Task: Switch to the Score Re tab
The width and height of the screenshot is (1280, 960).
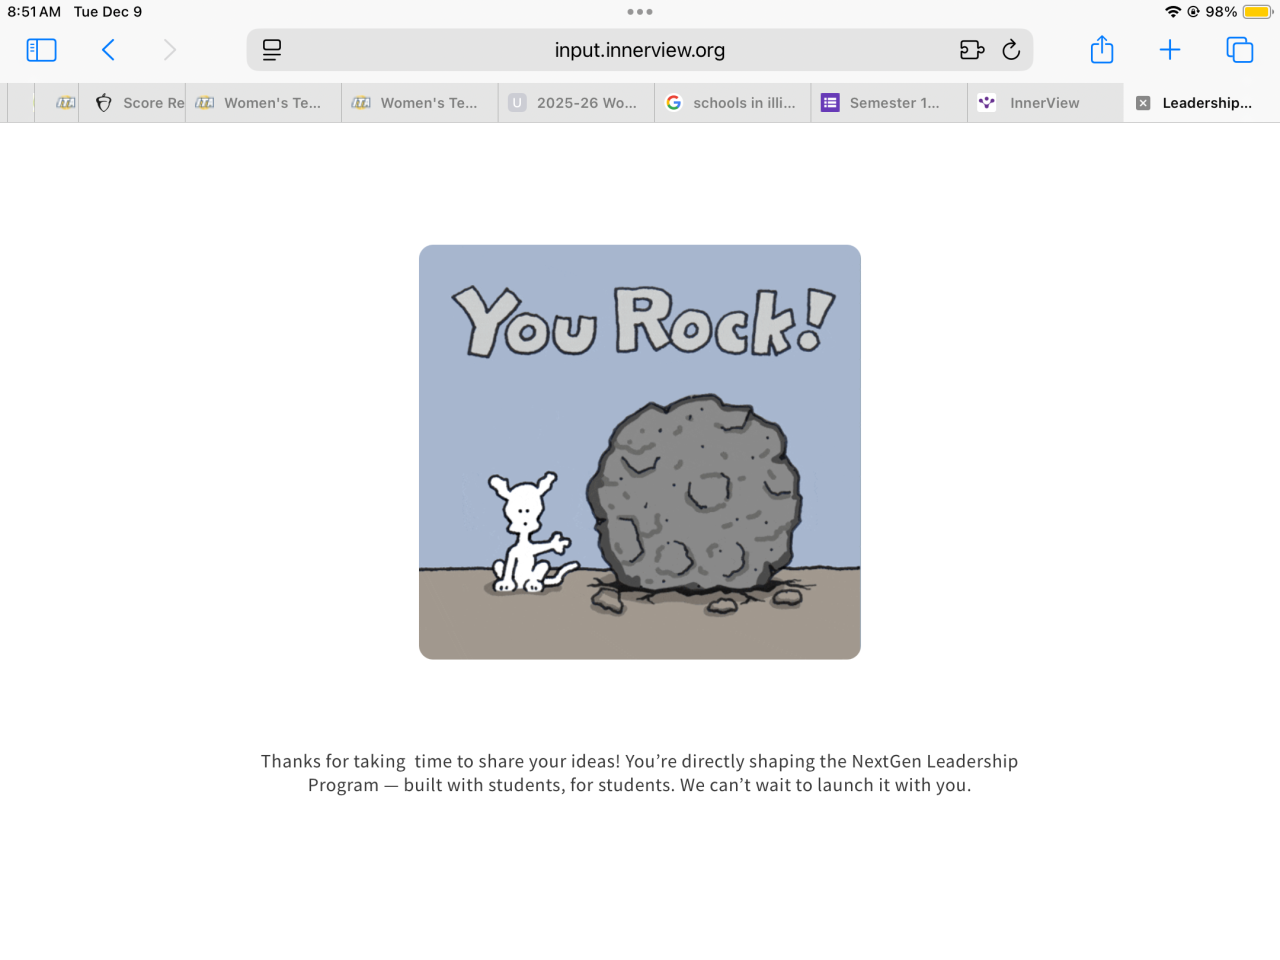Action: tap(133, 103)
